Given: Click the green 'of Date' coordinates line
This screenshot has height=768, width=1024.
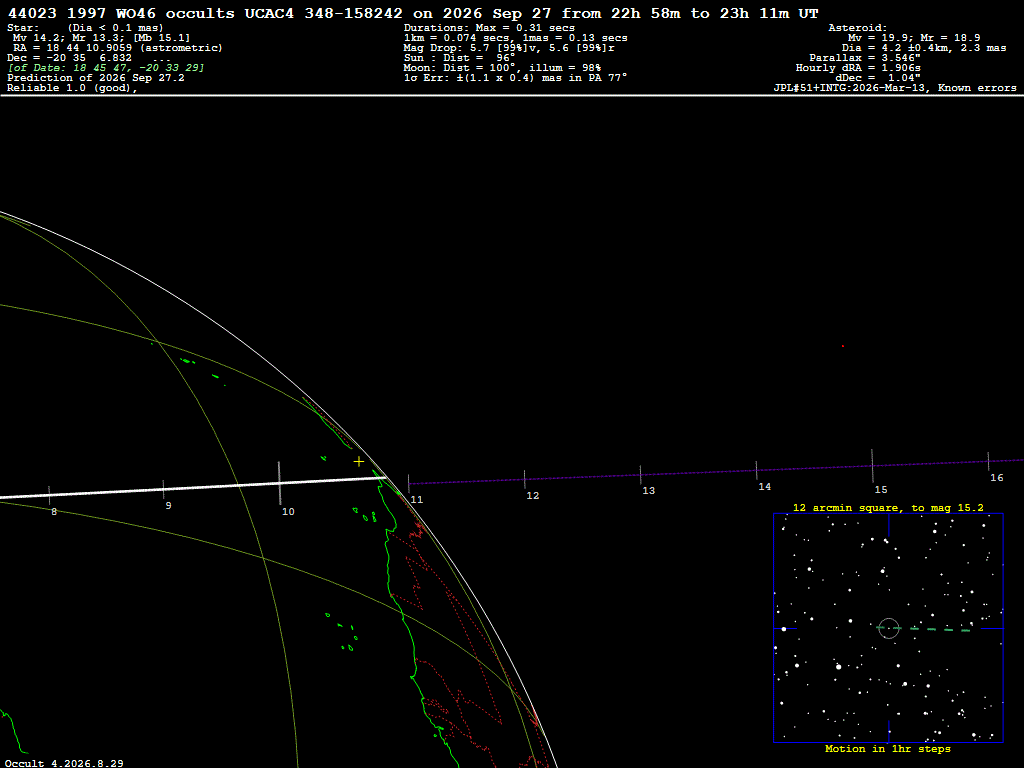Looking at the screenshot, I should [x=106, y=68].
